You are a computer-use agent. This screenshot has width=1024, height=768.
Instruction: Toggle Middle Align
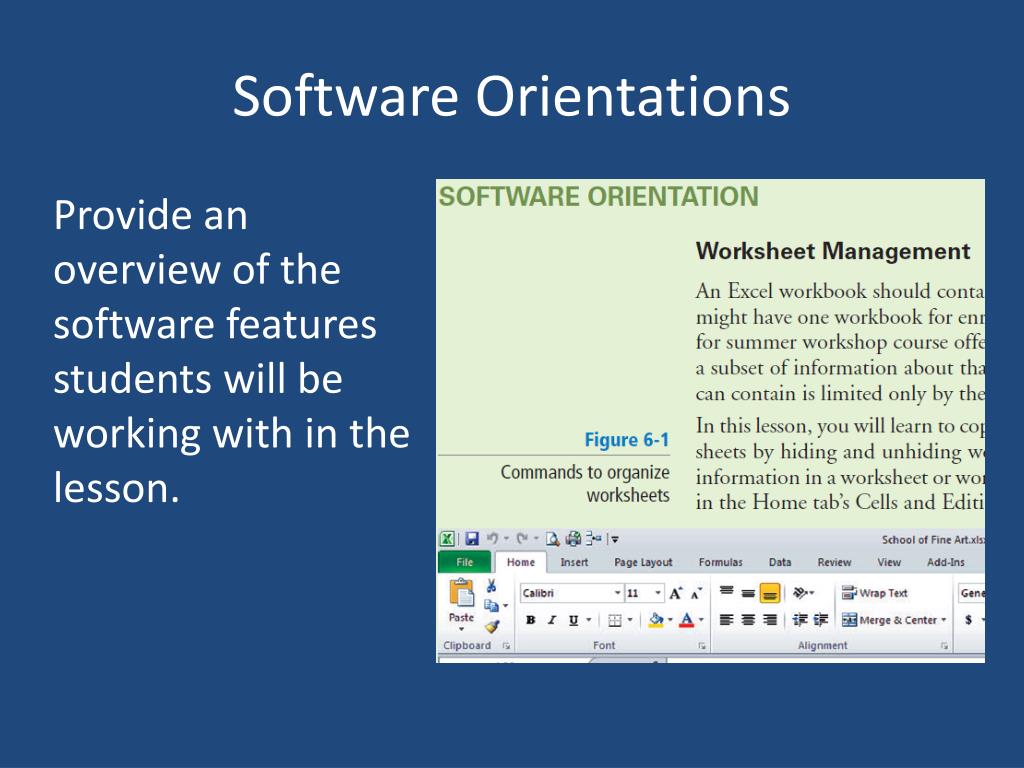tap(748, 593)
